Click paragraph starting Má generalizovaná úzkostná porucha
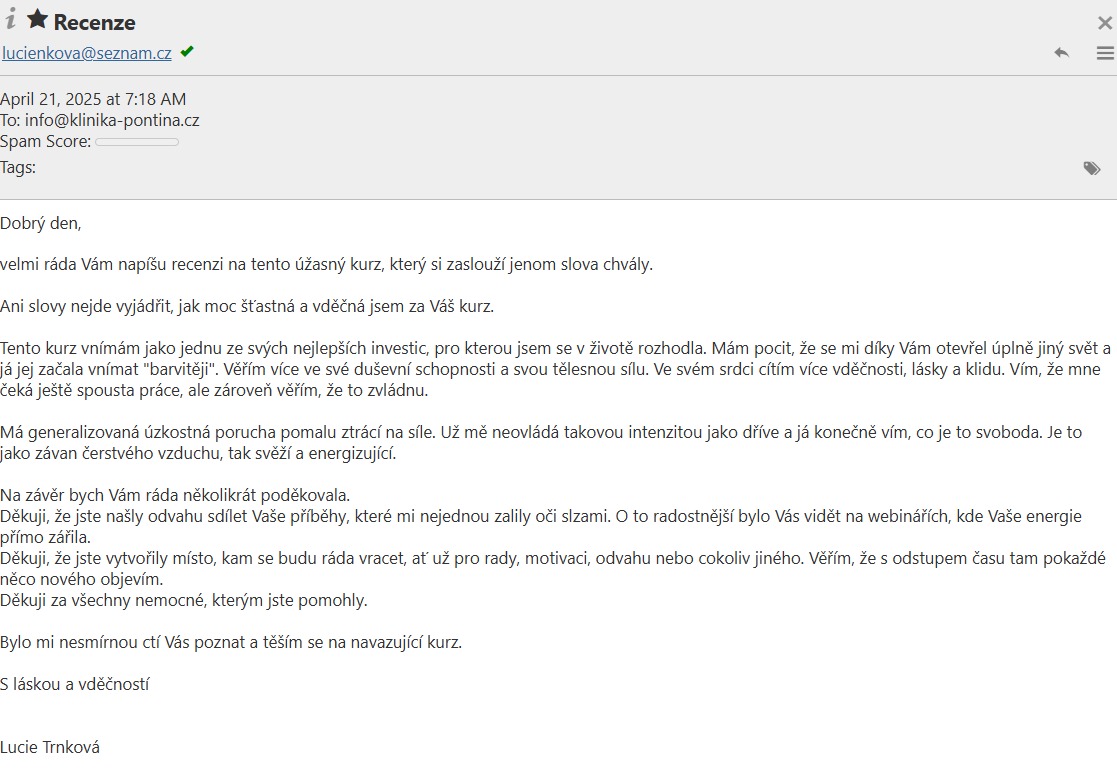The height and width of the screenshot is (784, 1117). (x=541, y=443)
